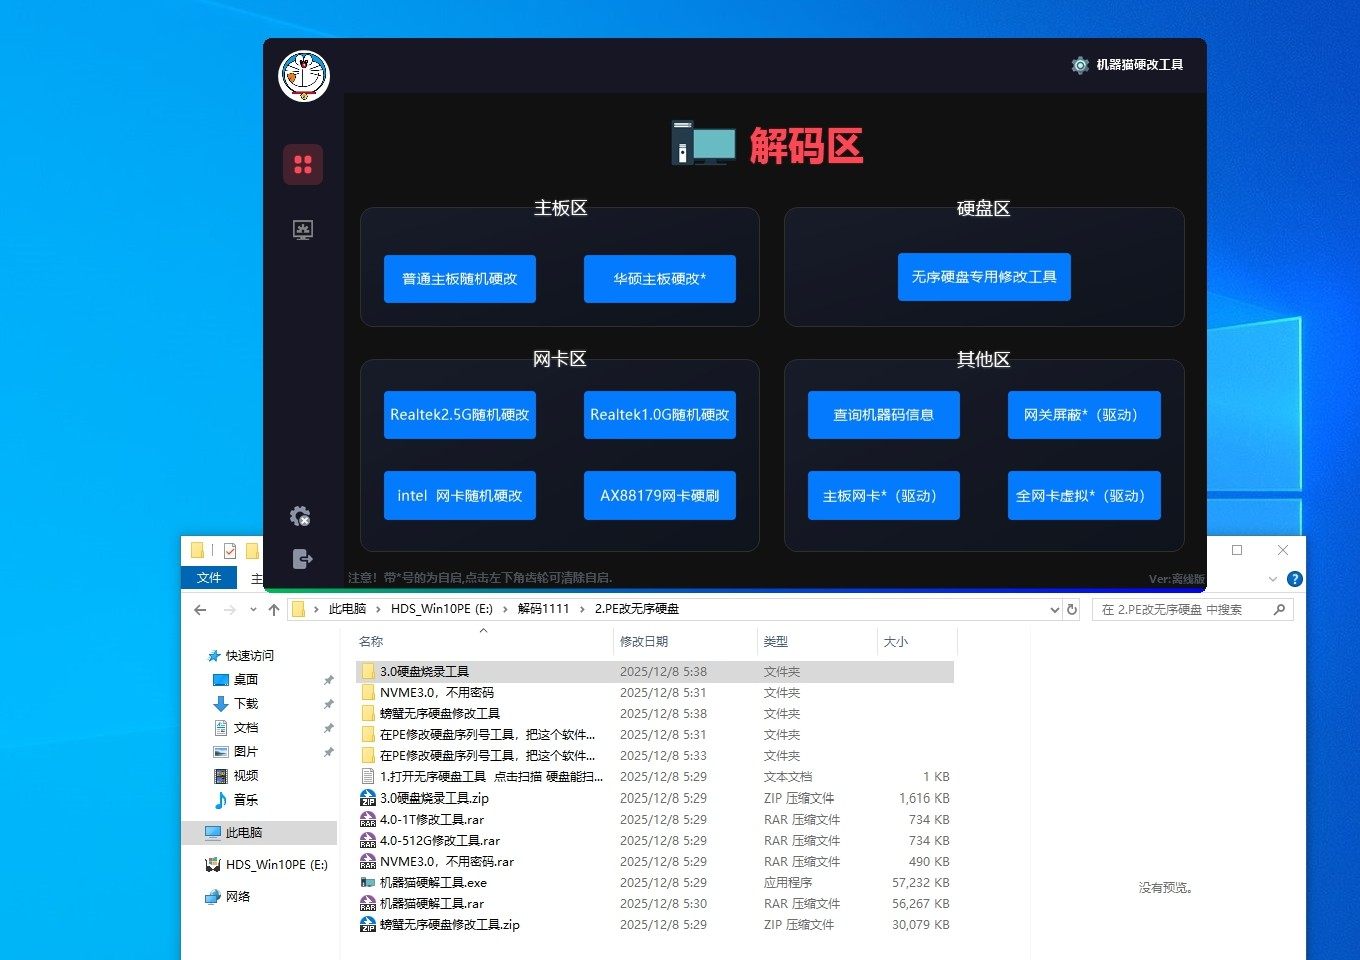Go back in Explorer navigation
This screenshot has width=1360, height=960.
pyautogui.click(x=200, y=610)
